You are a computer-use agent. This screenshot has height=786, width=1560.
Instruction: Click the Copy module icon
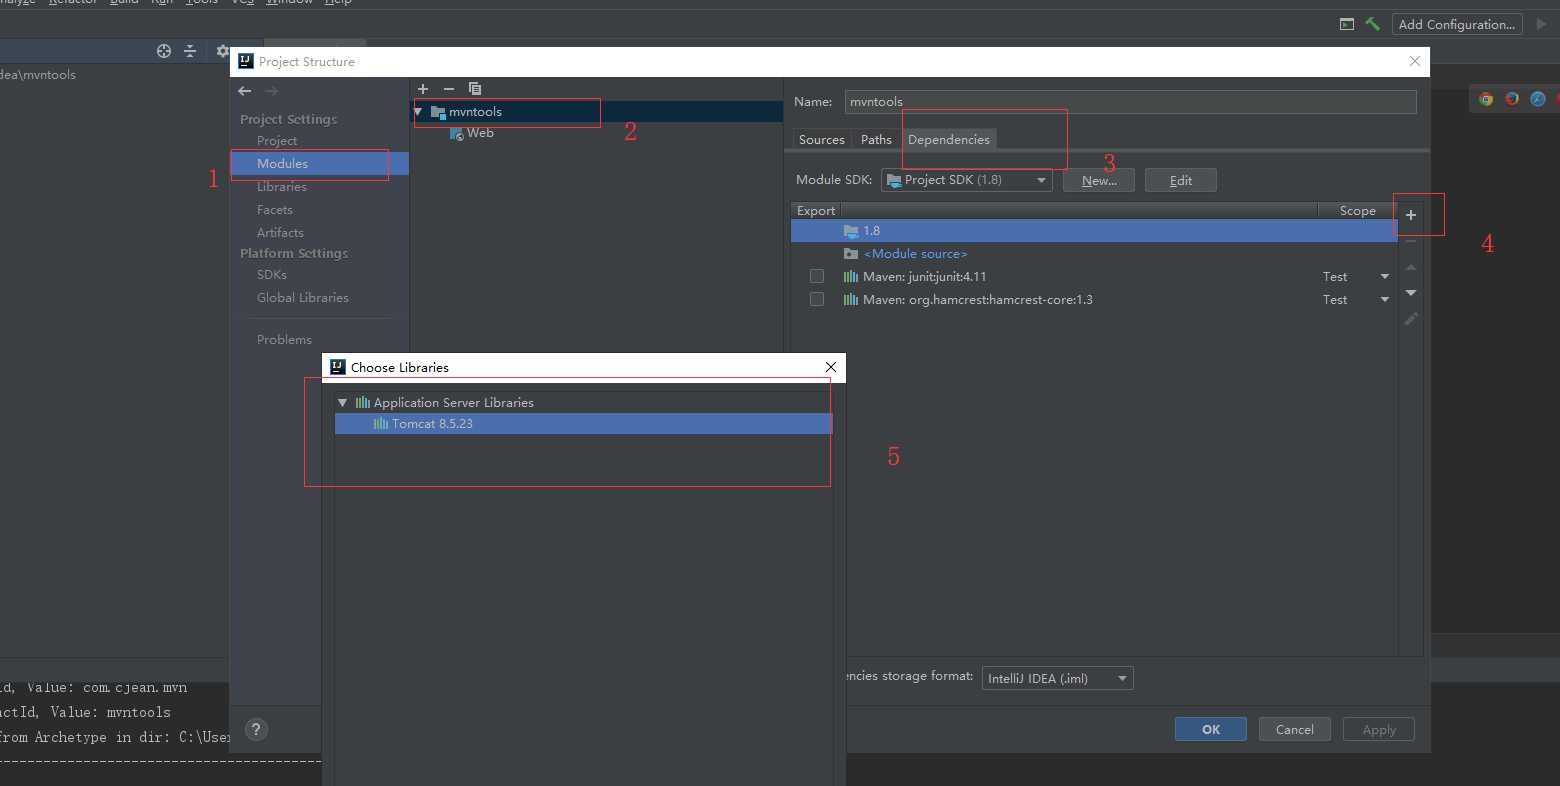[475, 89]
